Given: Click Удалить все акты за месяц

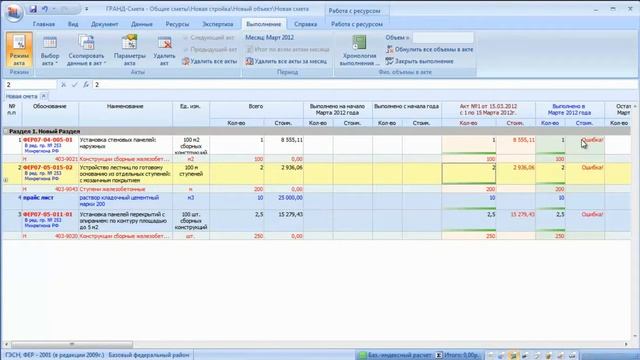Looking at the screenshot, I should 287,61.
